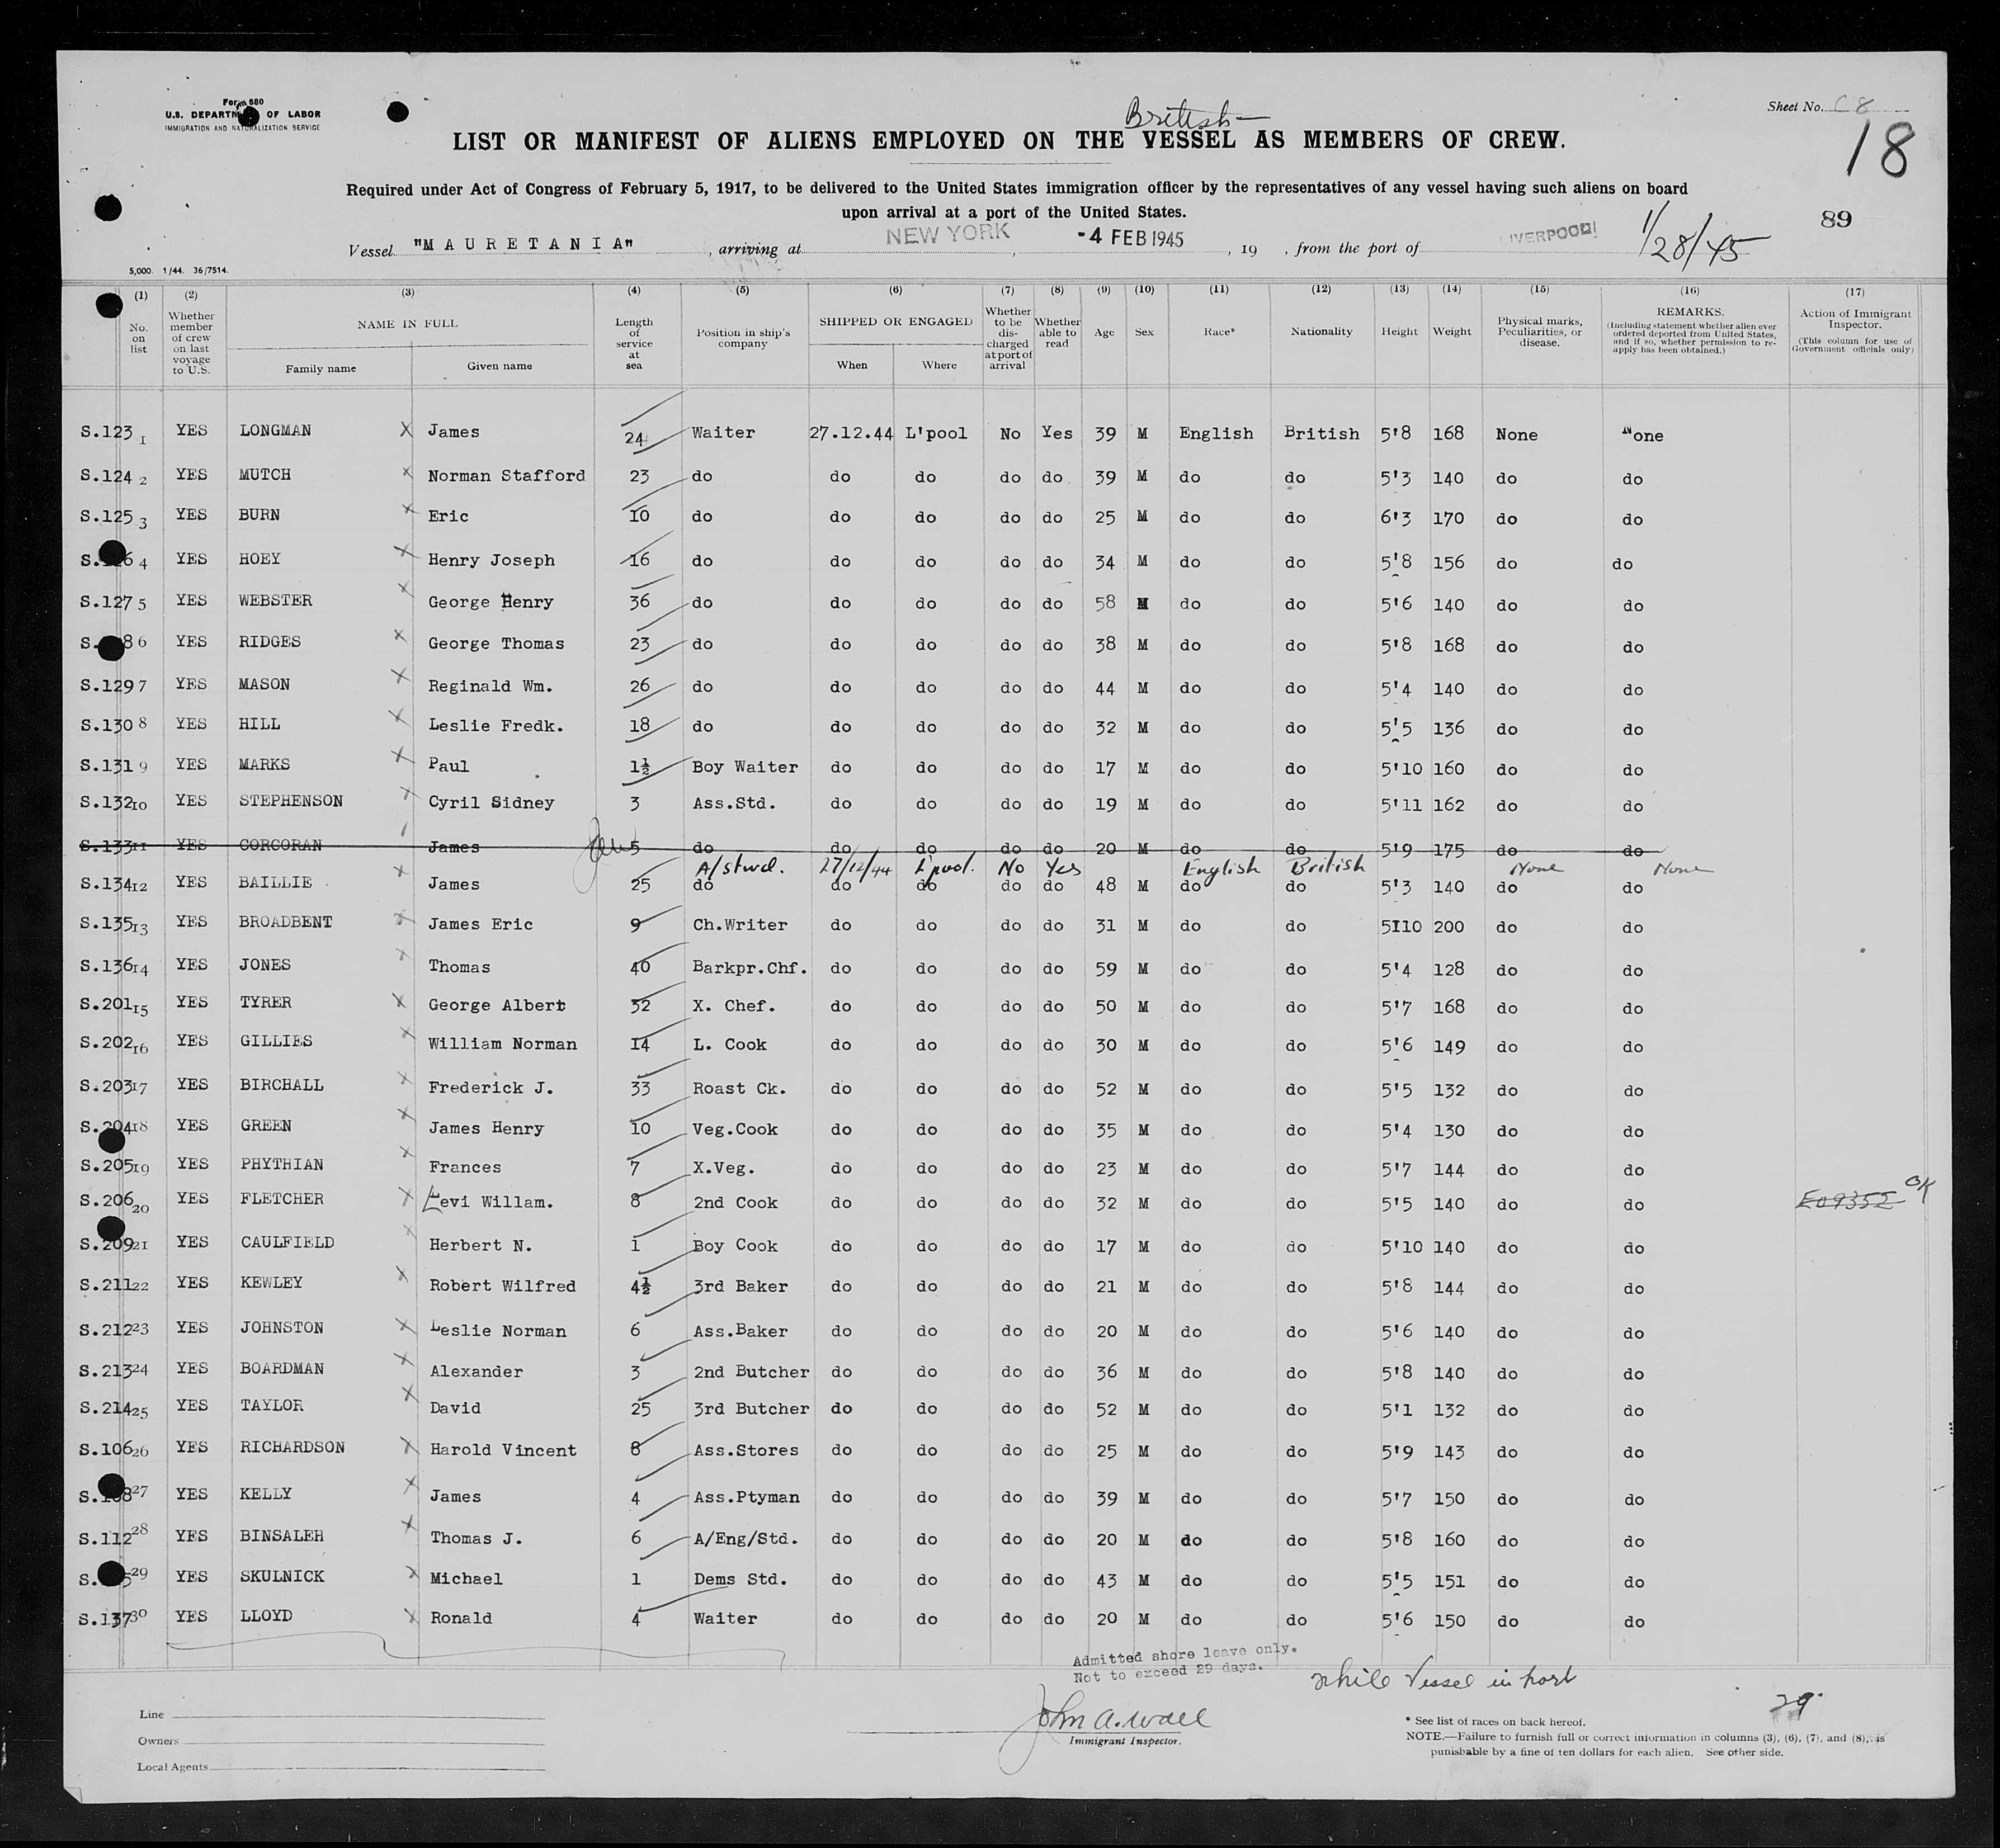The height and width of the screenshot is (1848, 2000).
Task: Click the position "Barkpr.Chf."
Action: (x=750, y=967)
